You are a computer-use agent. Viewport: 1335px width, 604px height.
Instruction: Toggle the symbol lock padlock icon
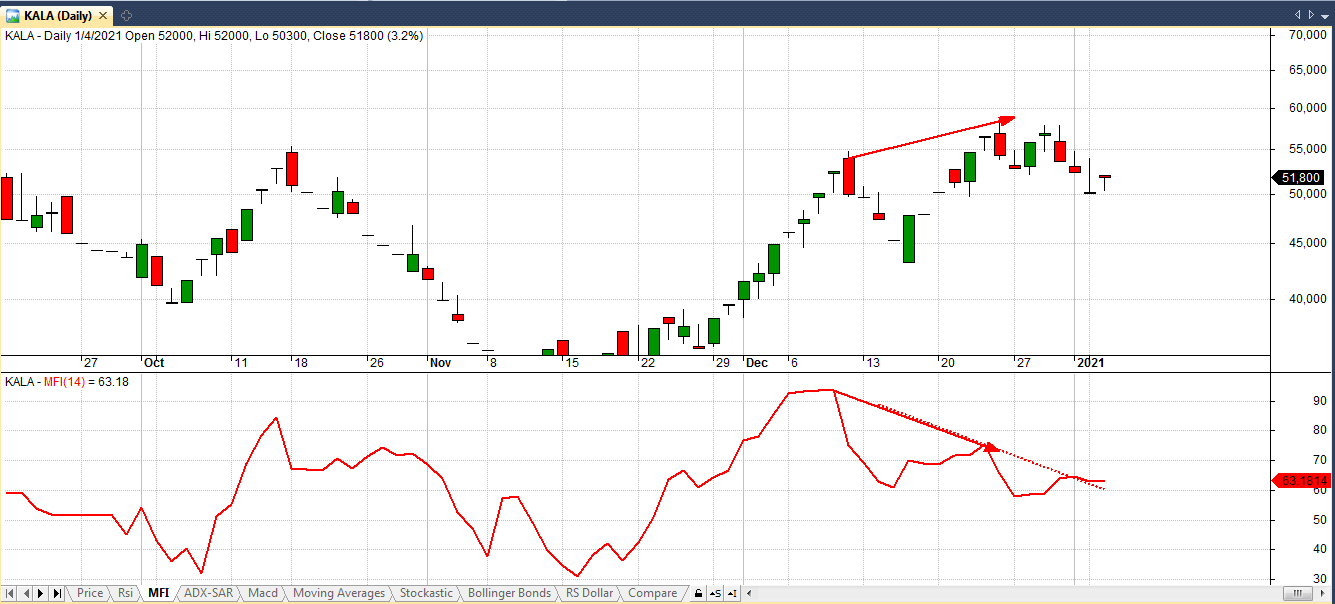point(698,593)
